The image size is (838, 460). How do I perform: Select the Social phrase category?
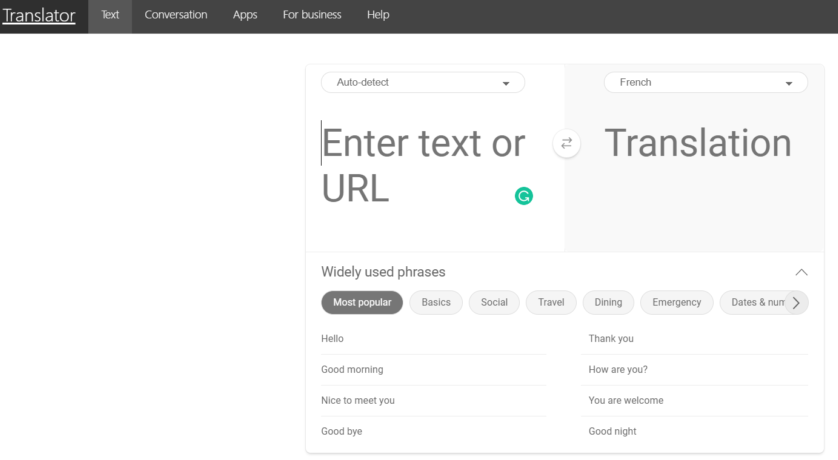pos(494,302)
